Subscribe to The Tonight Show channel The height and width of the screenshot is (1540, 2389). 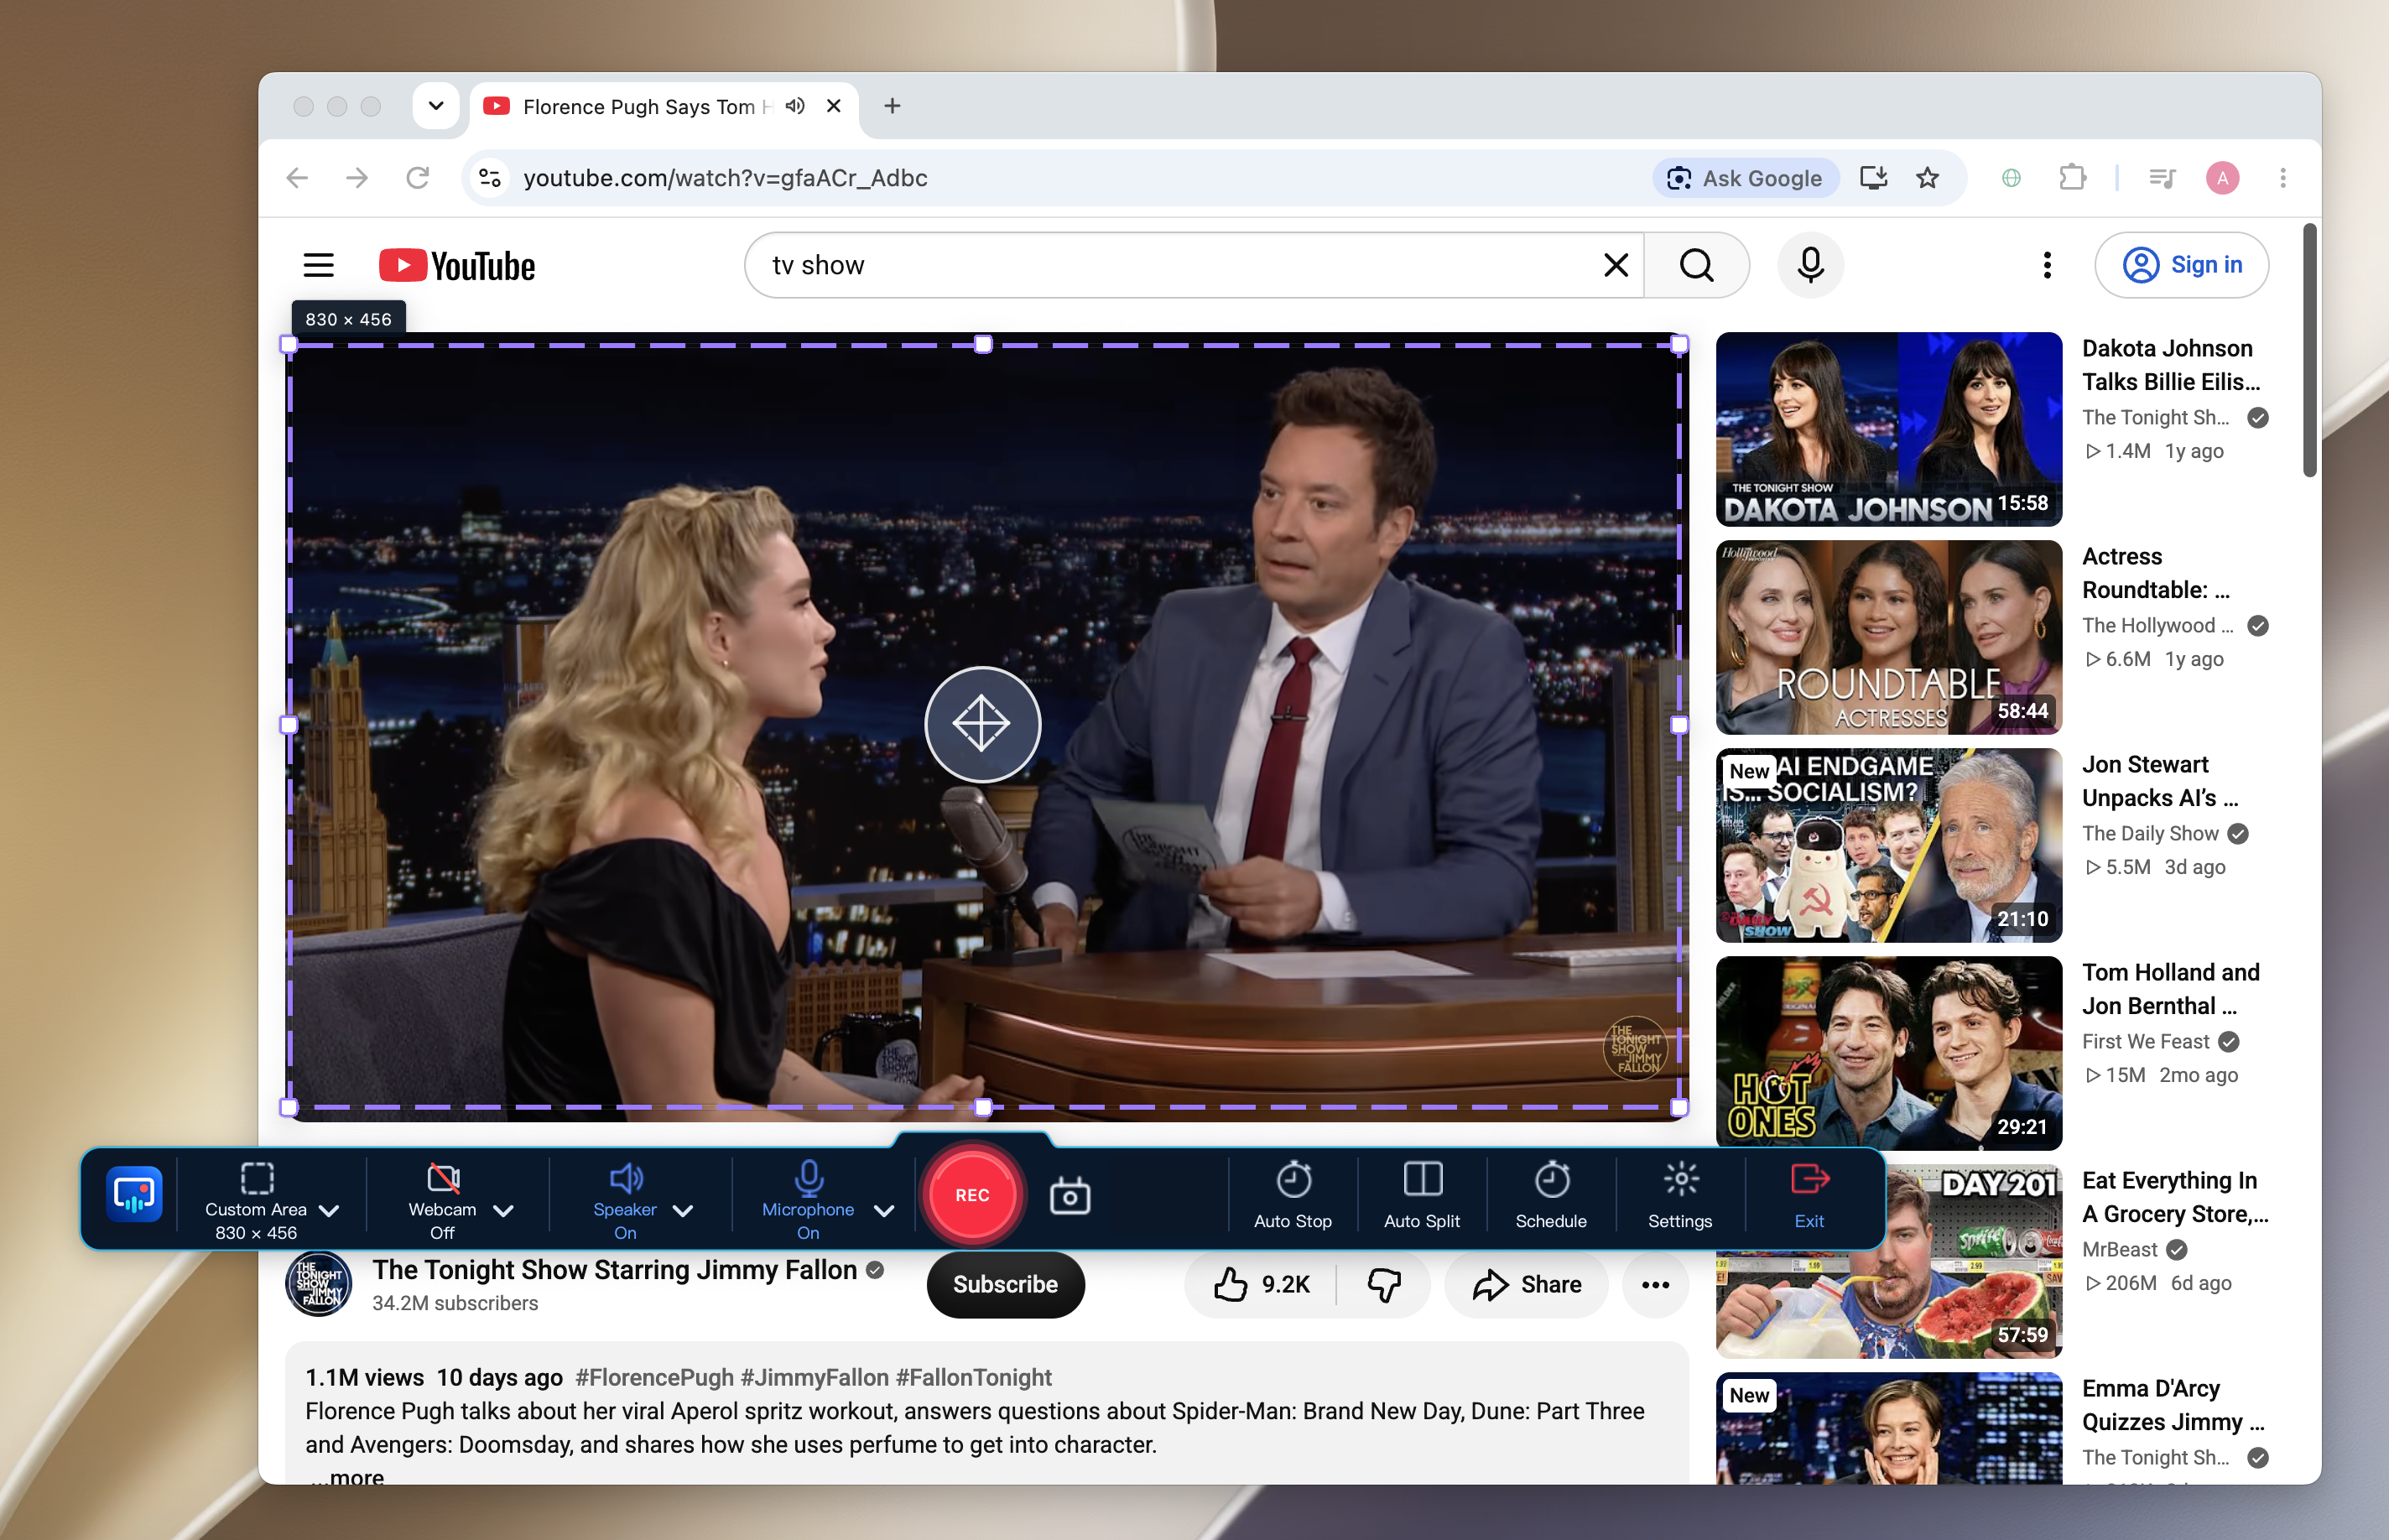click(x=1005, y=1284)
